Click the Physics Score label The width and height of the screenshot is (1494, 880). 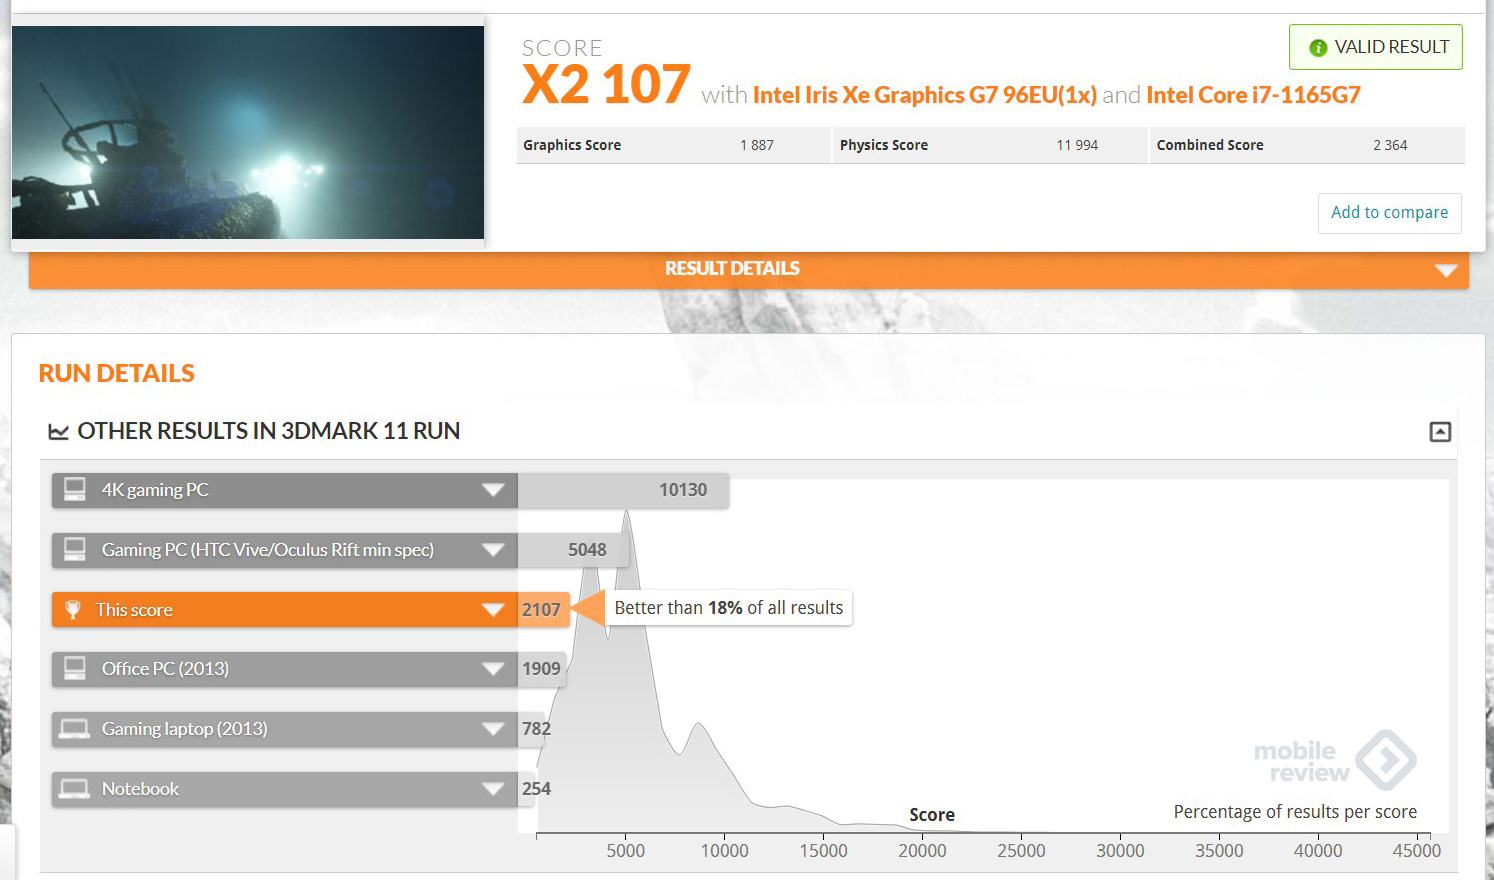(884, 145)
